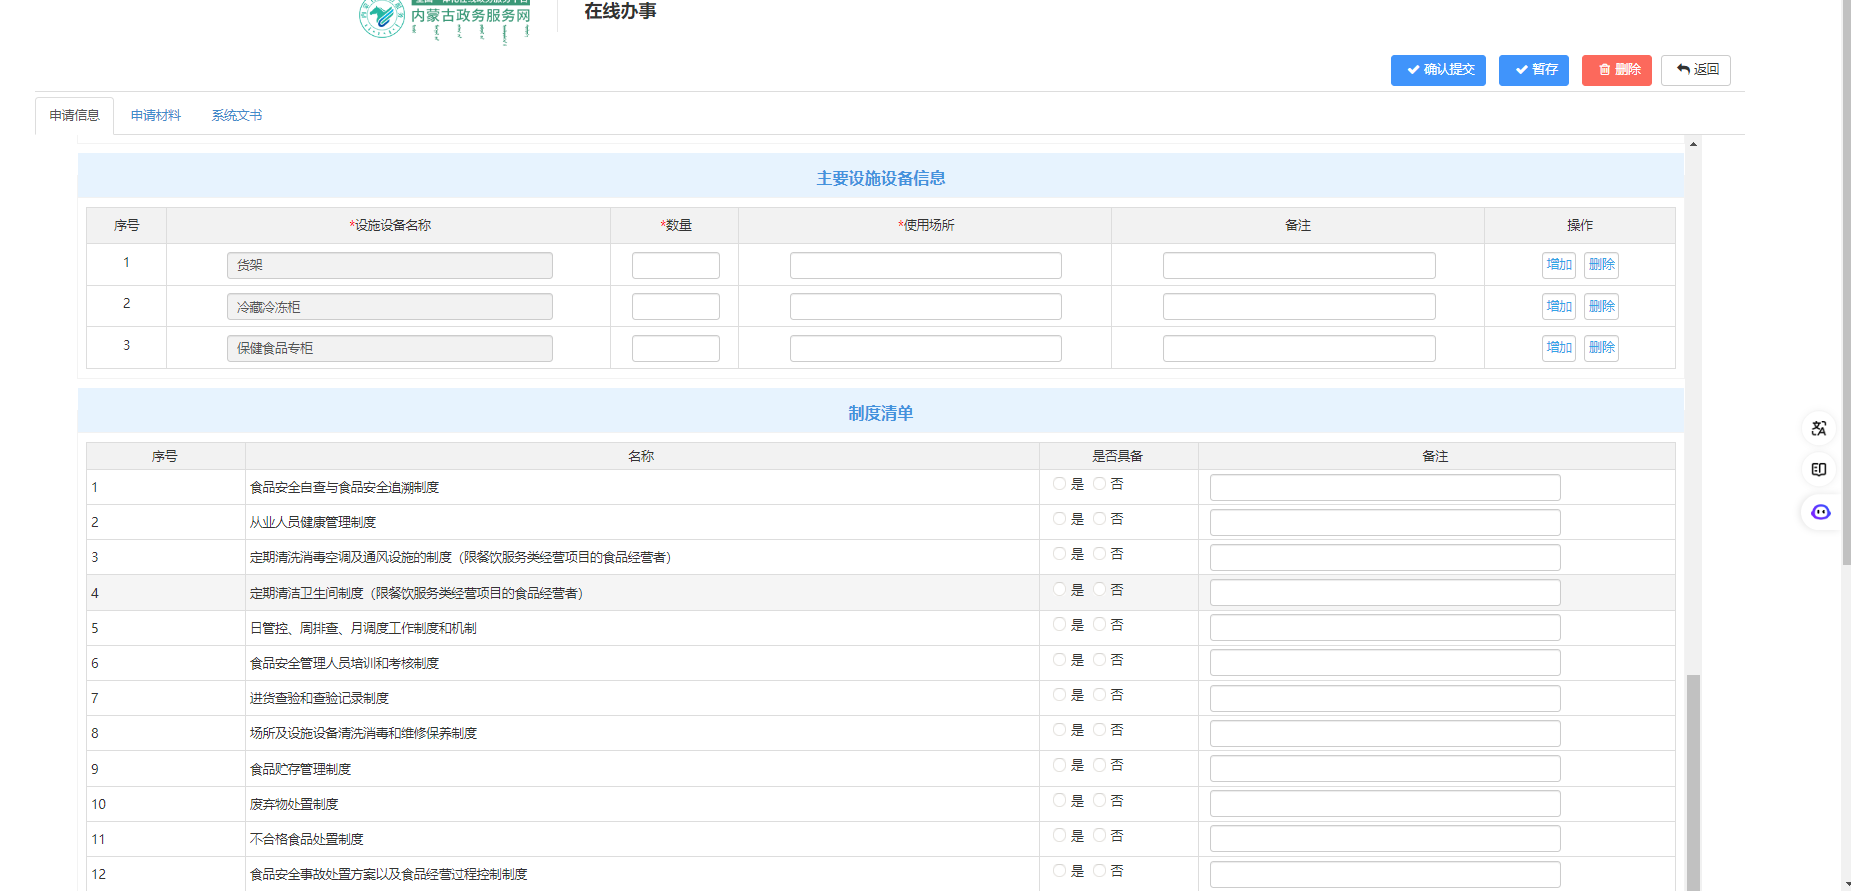Click the translate icon in side panel
1851x891 pixels.
point(1819,428)
